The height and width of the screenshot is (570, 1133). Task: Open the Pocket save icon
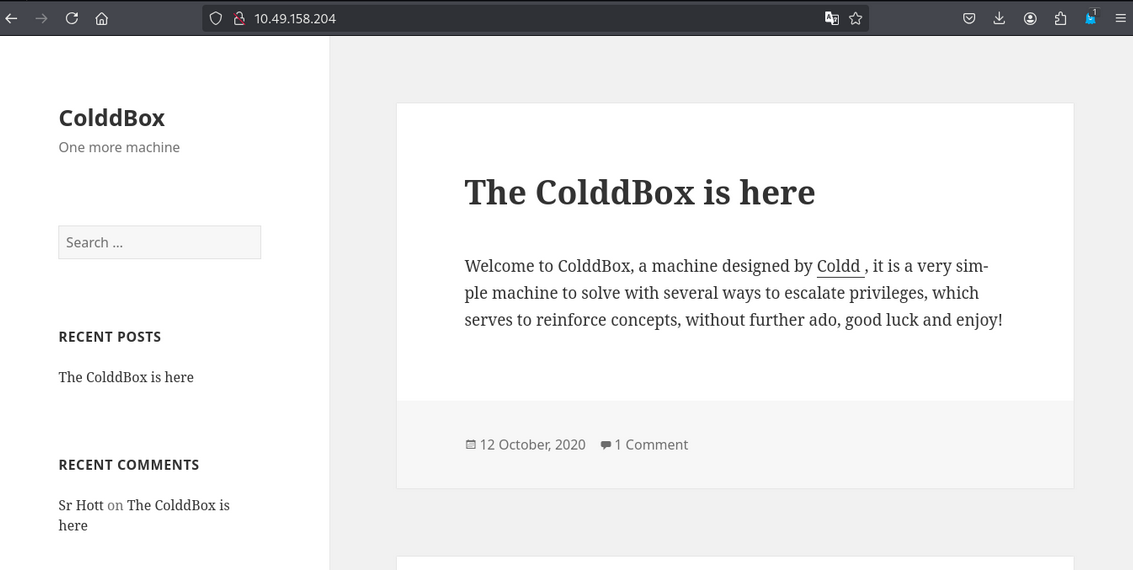[969, 18]
